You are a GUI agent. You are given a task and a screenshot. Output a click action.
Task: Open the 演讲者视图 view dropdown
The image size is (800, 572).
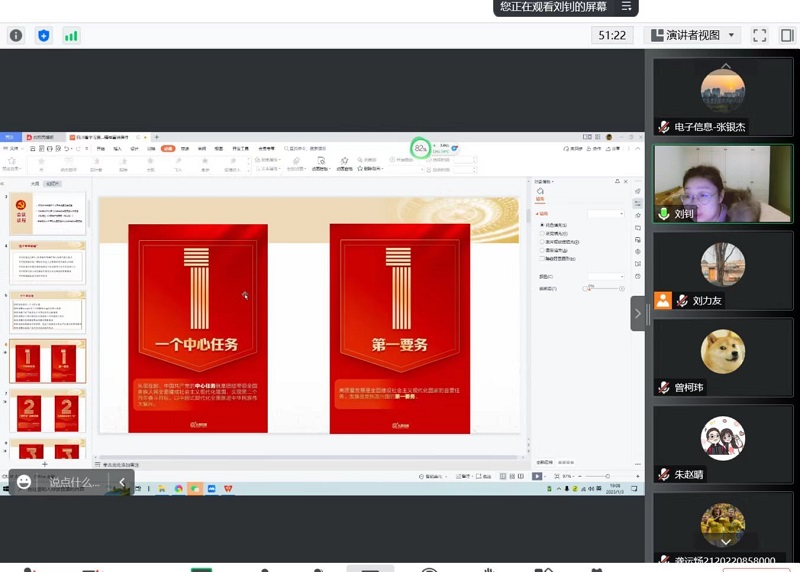694,35
